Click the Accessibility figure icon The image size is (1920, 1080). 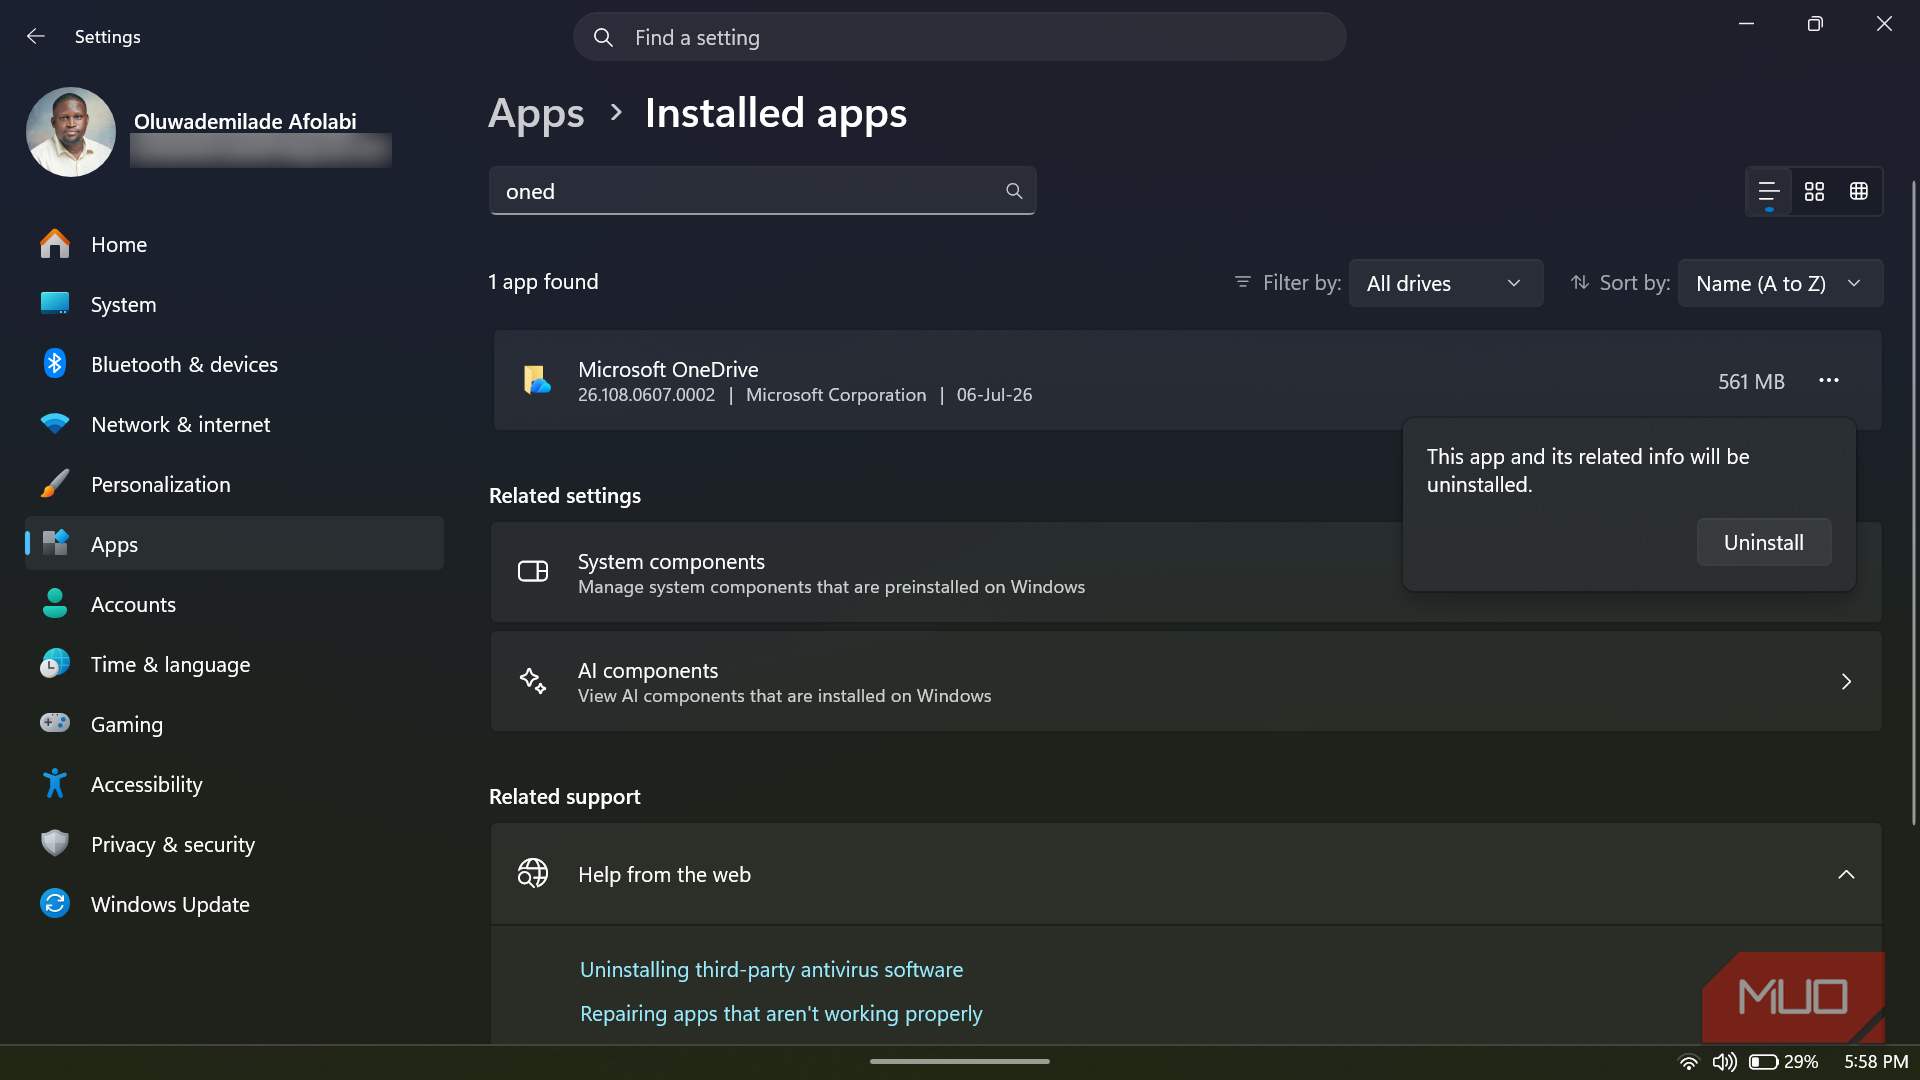pos(55,783)
